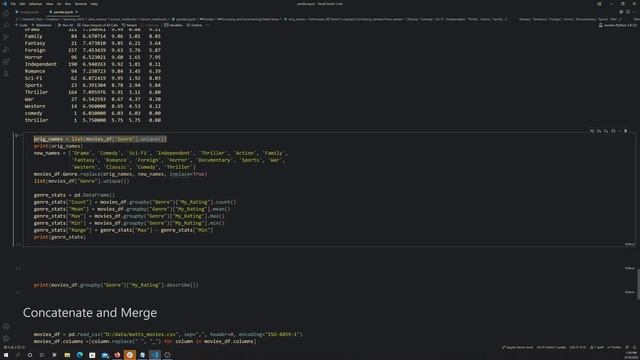Image resolution: width=640 pixels, height=360 pixels.
Task: Open the Edit menu
Action: pyautogui.click(x=22, y=4)
